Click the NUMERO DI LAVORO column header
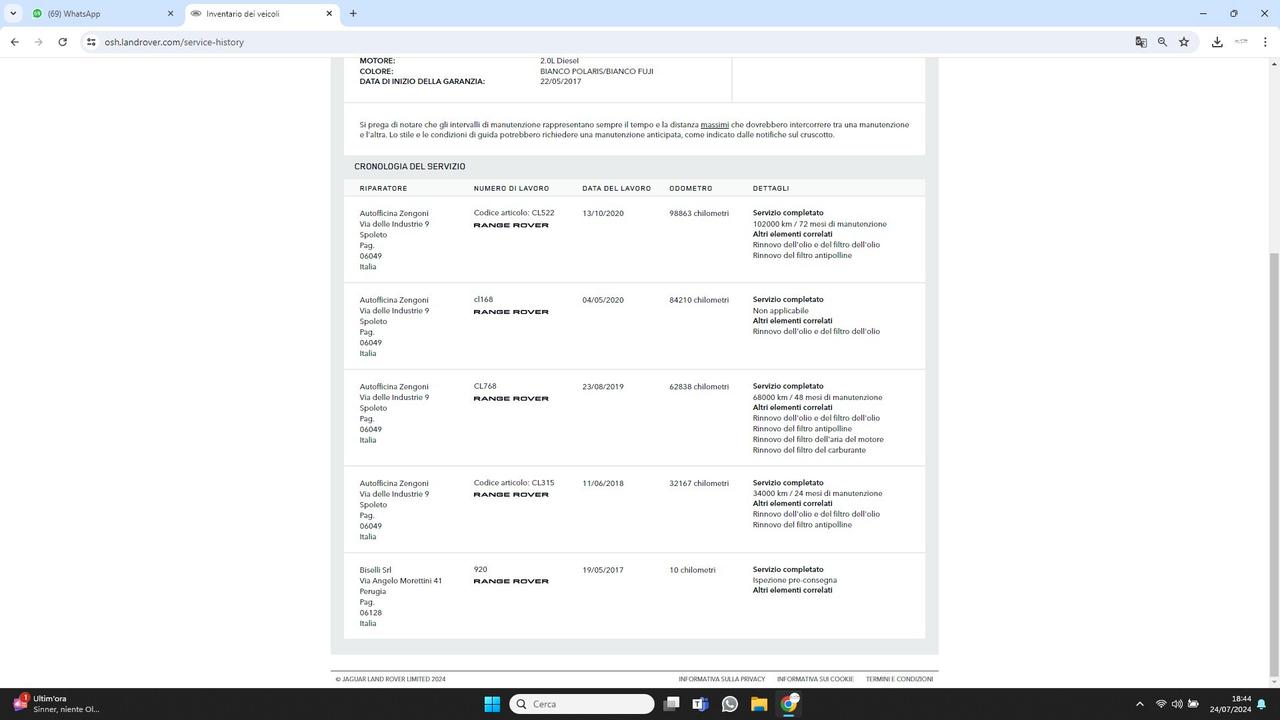Viewport: 1280px width, 720px height. (511, 188)
